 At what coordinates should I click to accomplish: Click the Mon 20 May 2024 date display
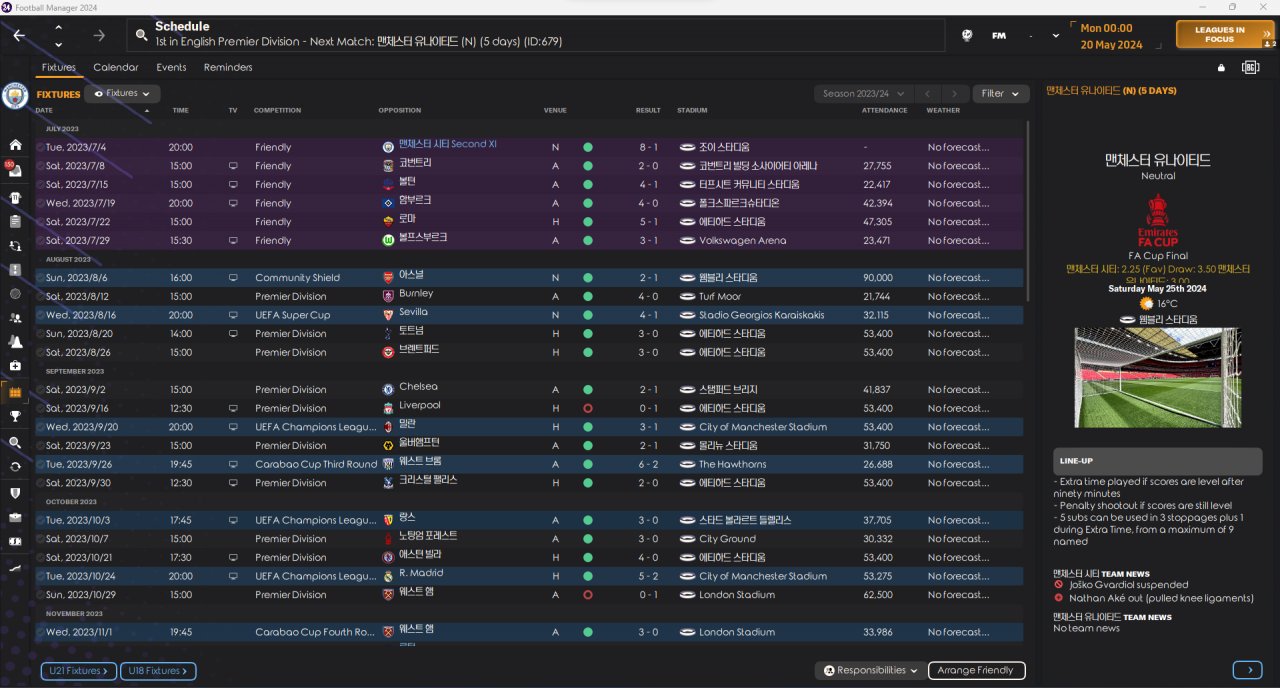point(1111,36)
